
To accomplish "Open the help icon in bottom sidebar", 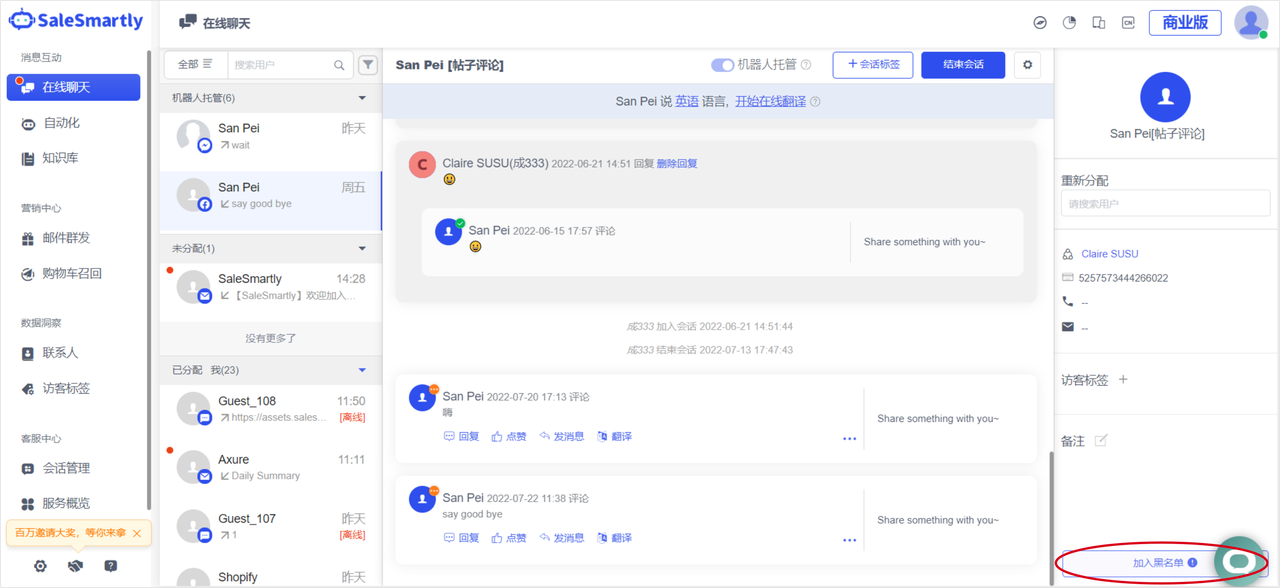I will pos(110,566).
